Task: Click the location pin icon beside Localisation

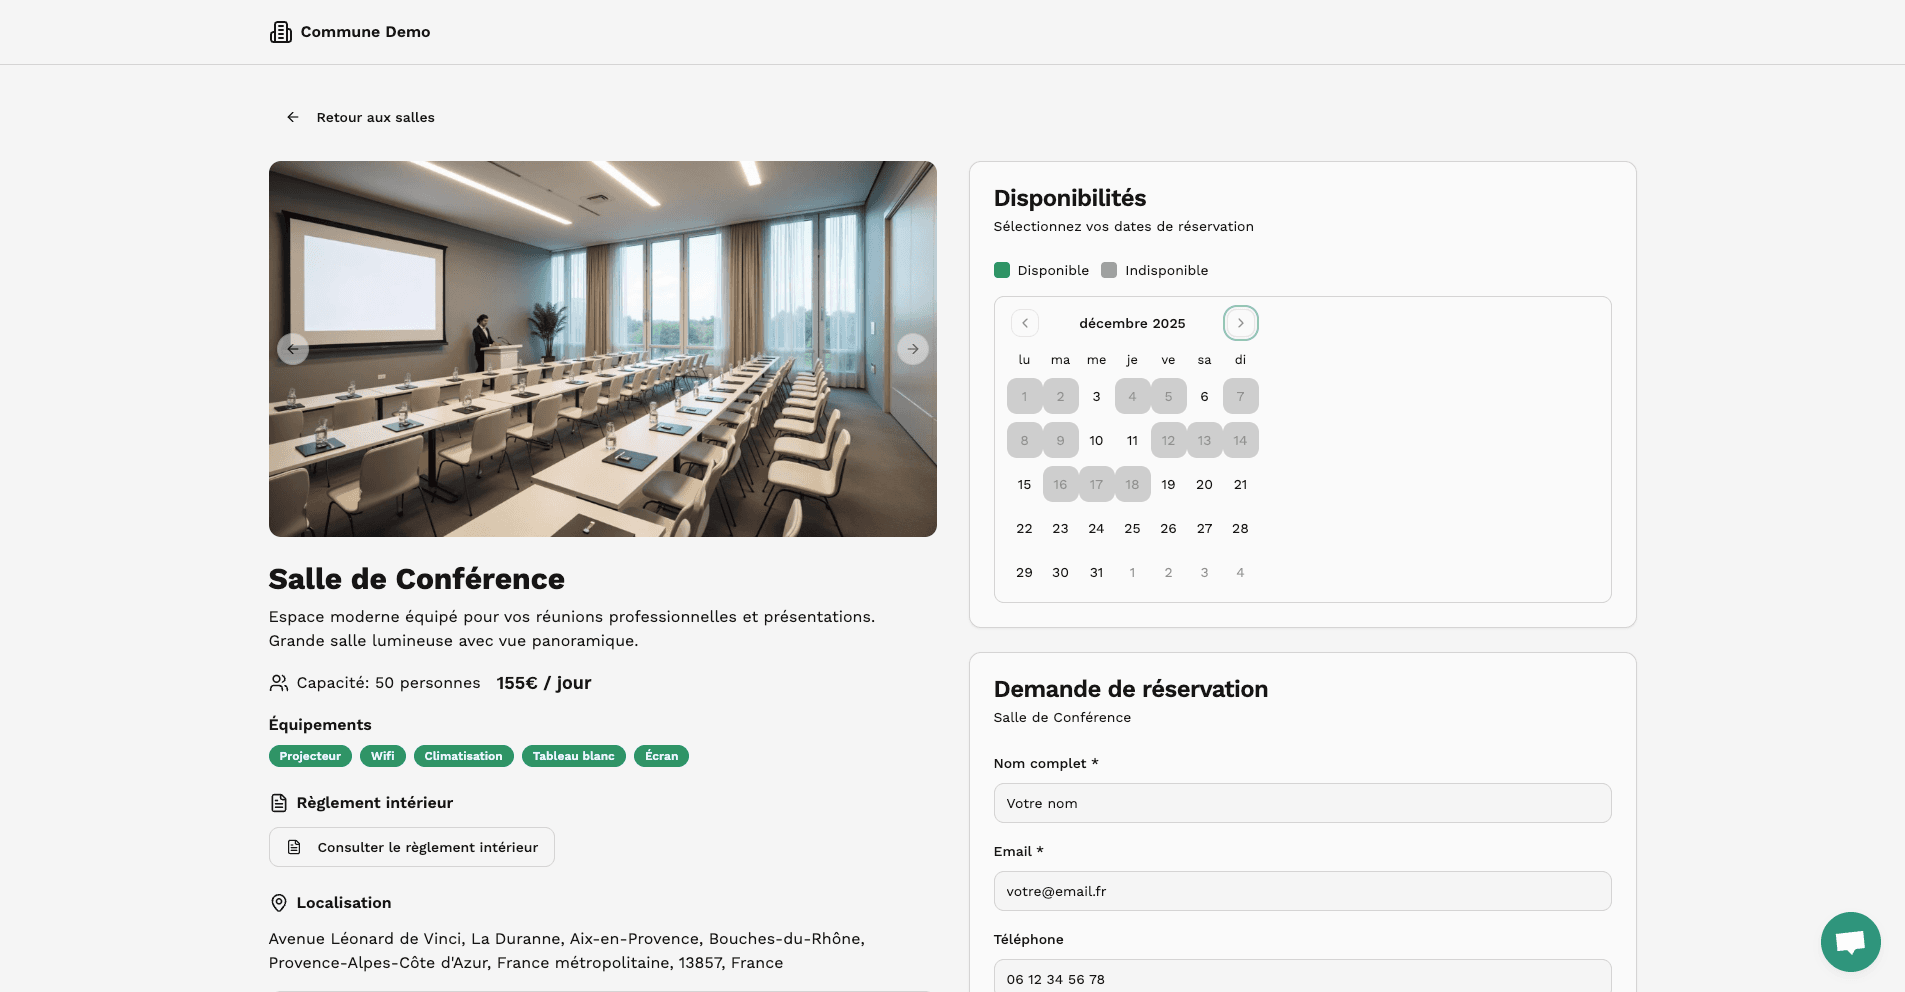Action: coord(278,903)
